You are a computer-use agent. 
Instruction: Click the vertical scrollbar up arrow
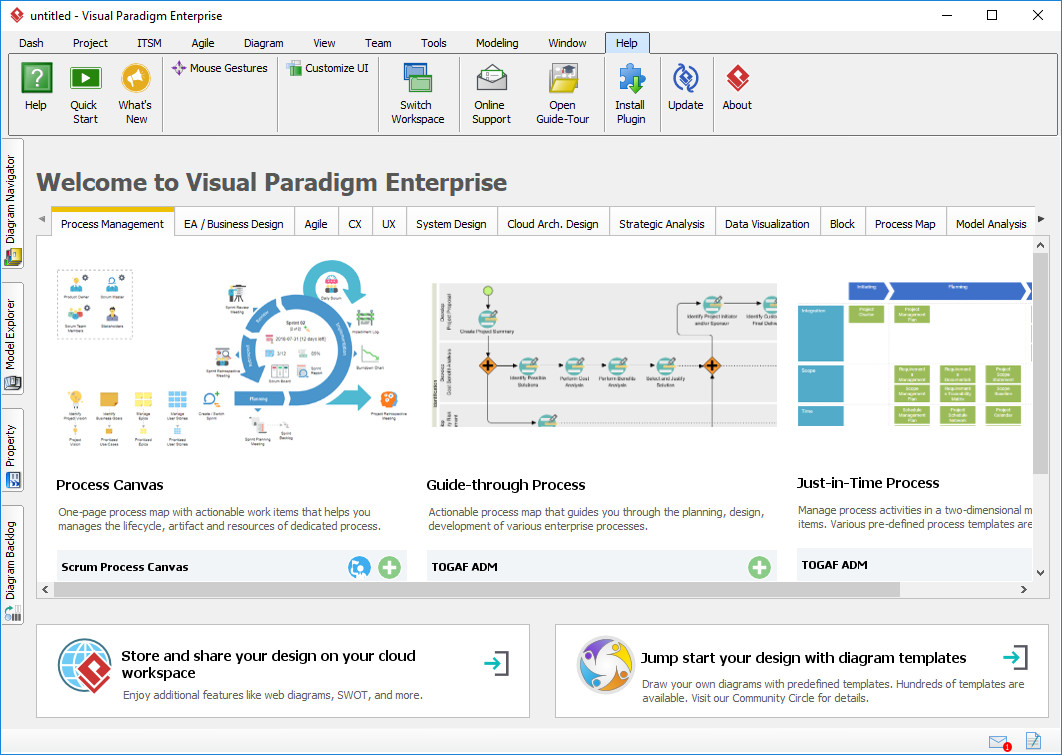1041,245
